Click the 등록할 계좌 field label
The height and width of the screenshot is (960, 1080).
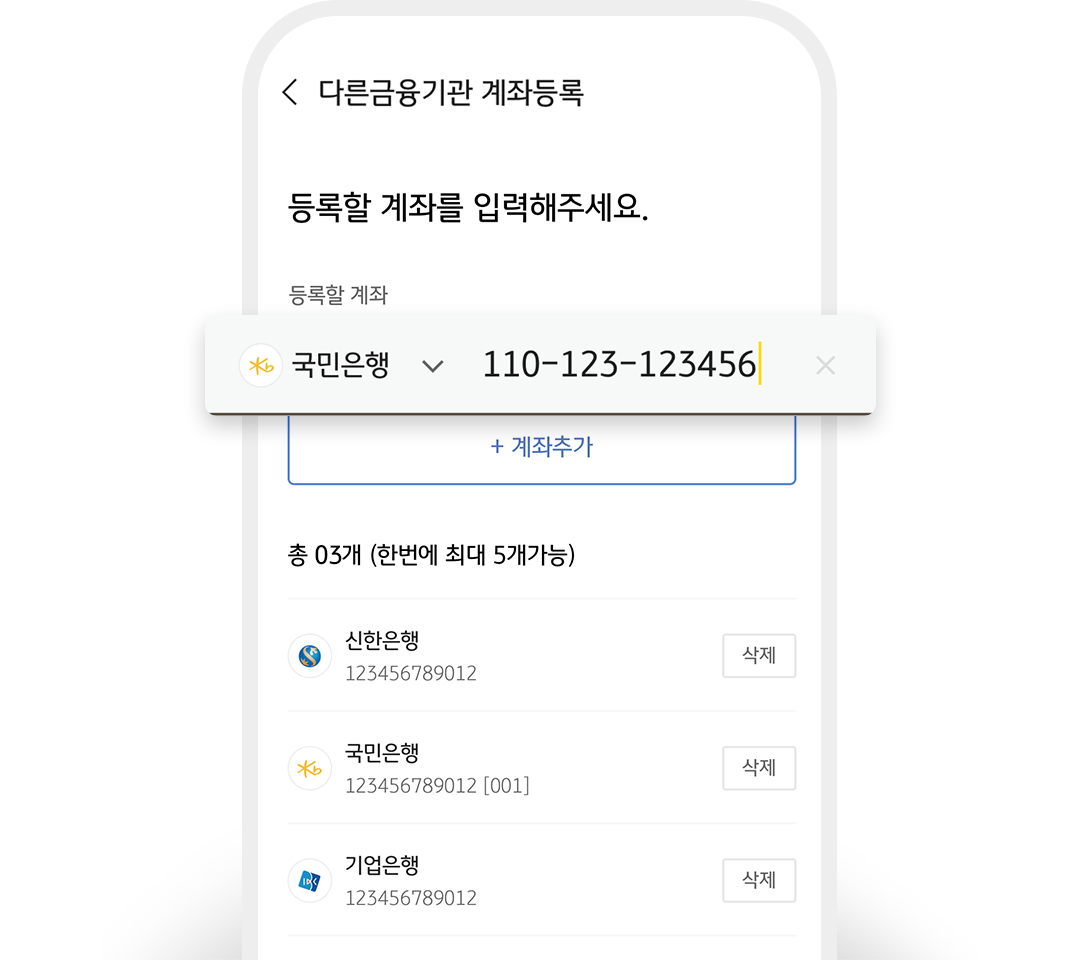pos(338,295)
